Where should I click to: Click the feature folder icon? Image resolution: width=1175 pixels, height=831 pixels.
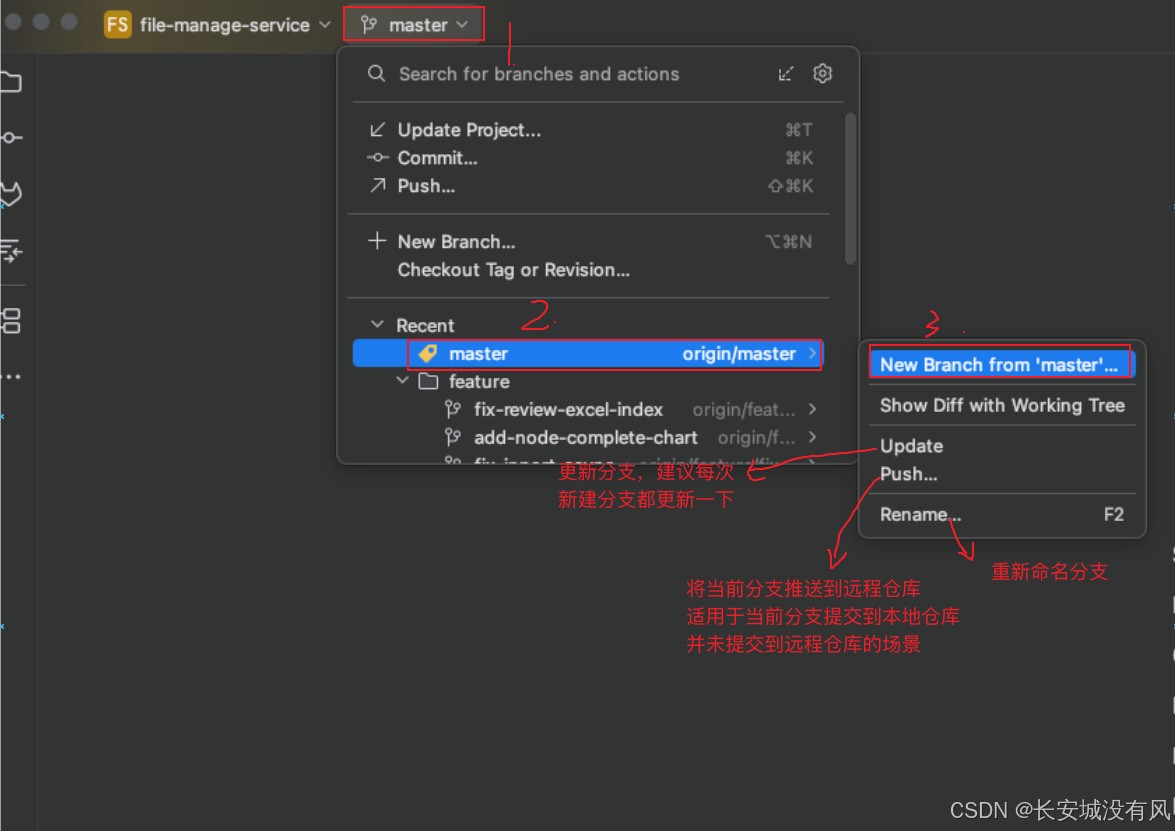point(429,381)
